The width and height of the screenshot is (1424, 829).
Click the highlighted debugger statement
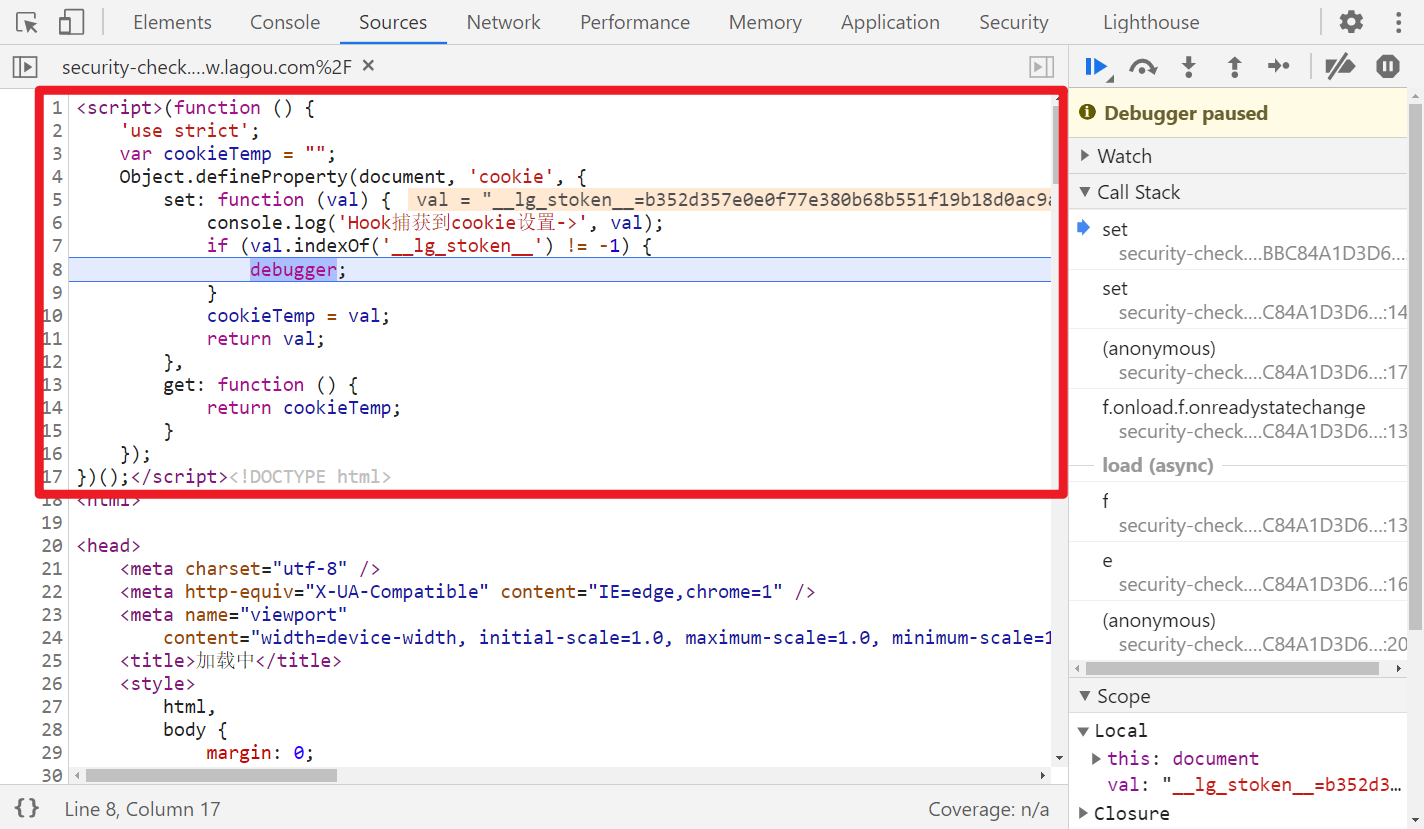click(x=293, y=269)
